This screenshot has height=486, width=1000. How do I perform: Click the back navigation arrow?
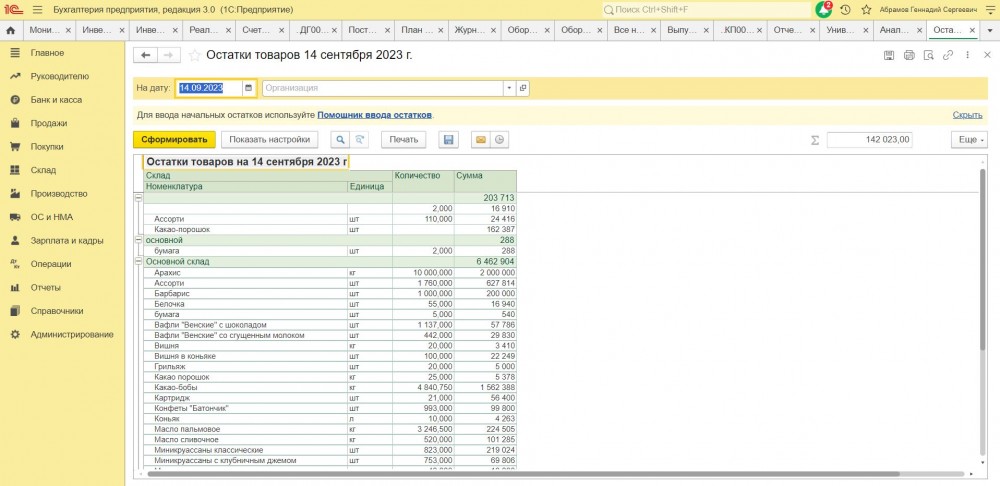pos(146,55)
